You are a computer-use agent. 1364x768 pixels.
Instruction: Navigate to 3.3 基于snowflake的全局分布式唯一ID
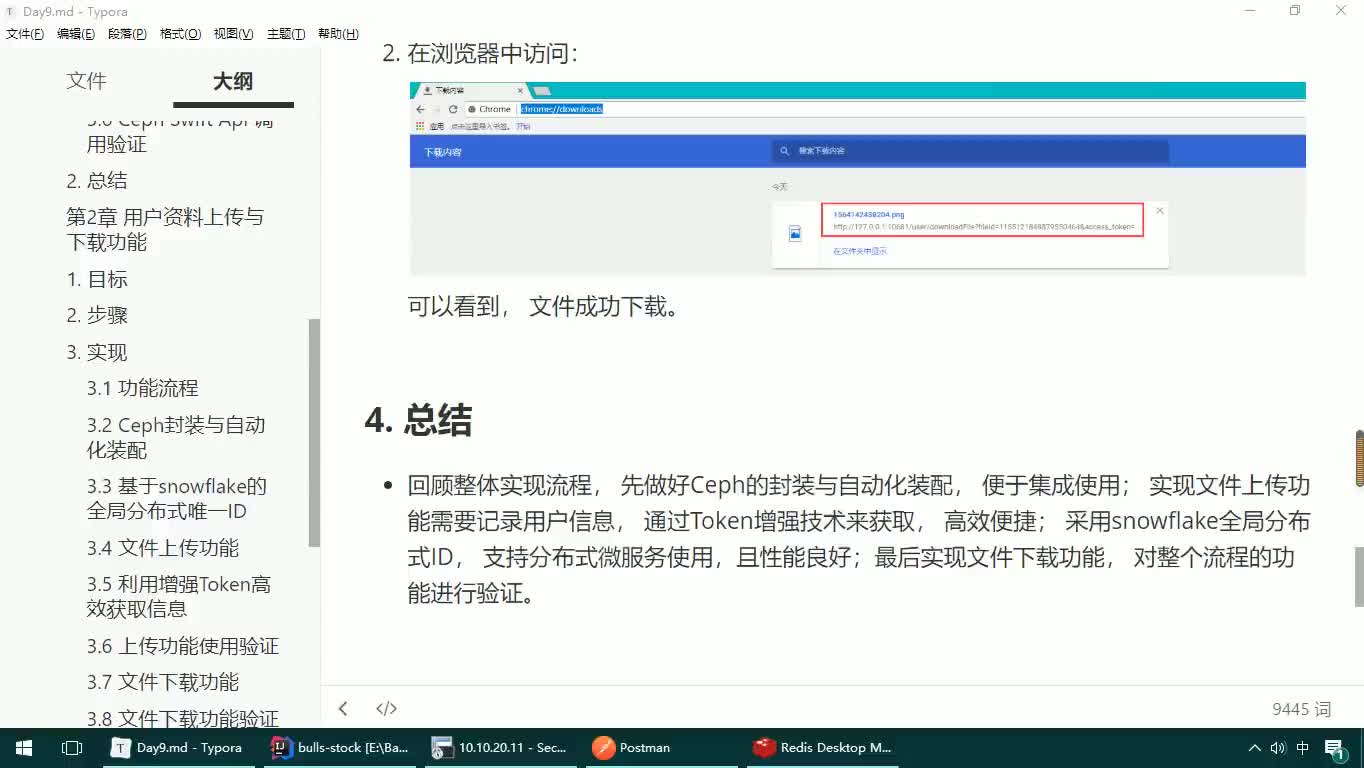[177, 499]
